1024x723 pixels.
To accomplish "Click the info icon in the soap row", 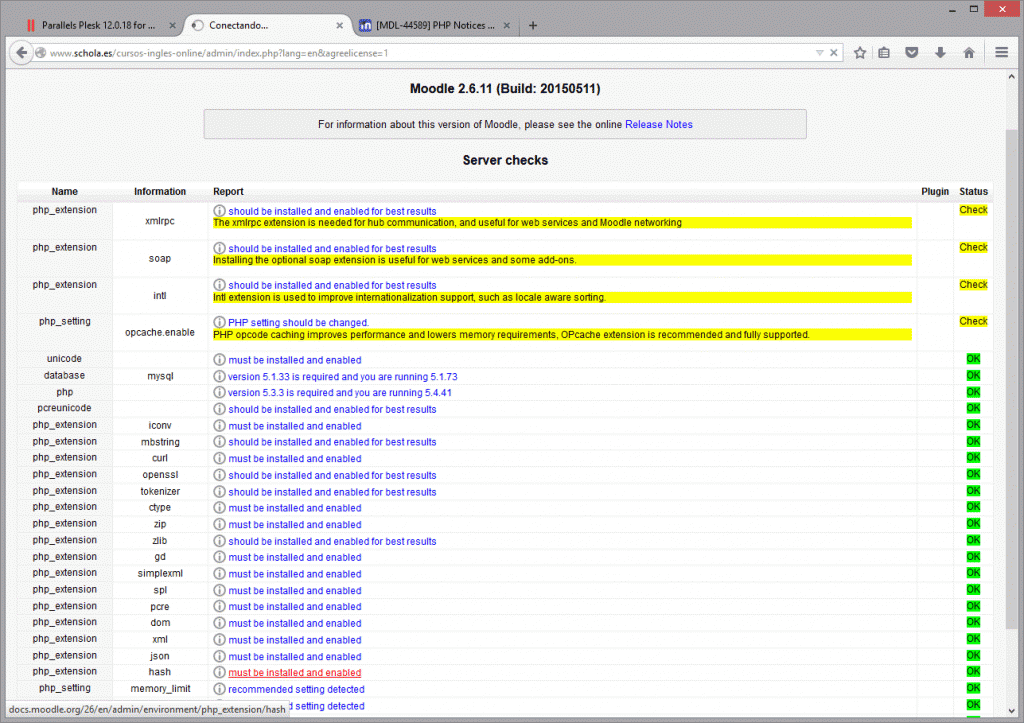I will (219, 248).
